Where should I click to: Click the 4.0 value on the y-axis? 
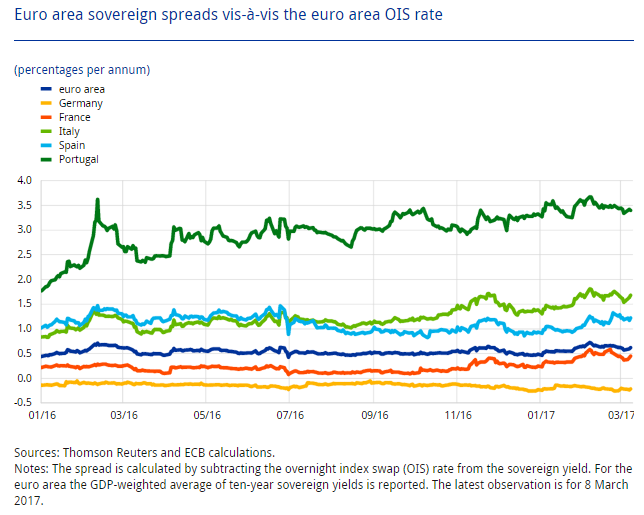[x=24, y=180]
